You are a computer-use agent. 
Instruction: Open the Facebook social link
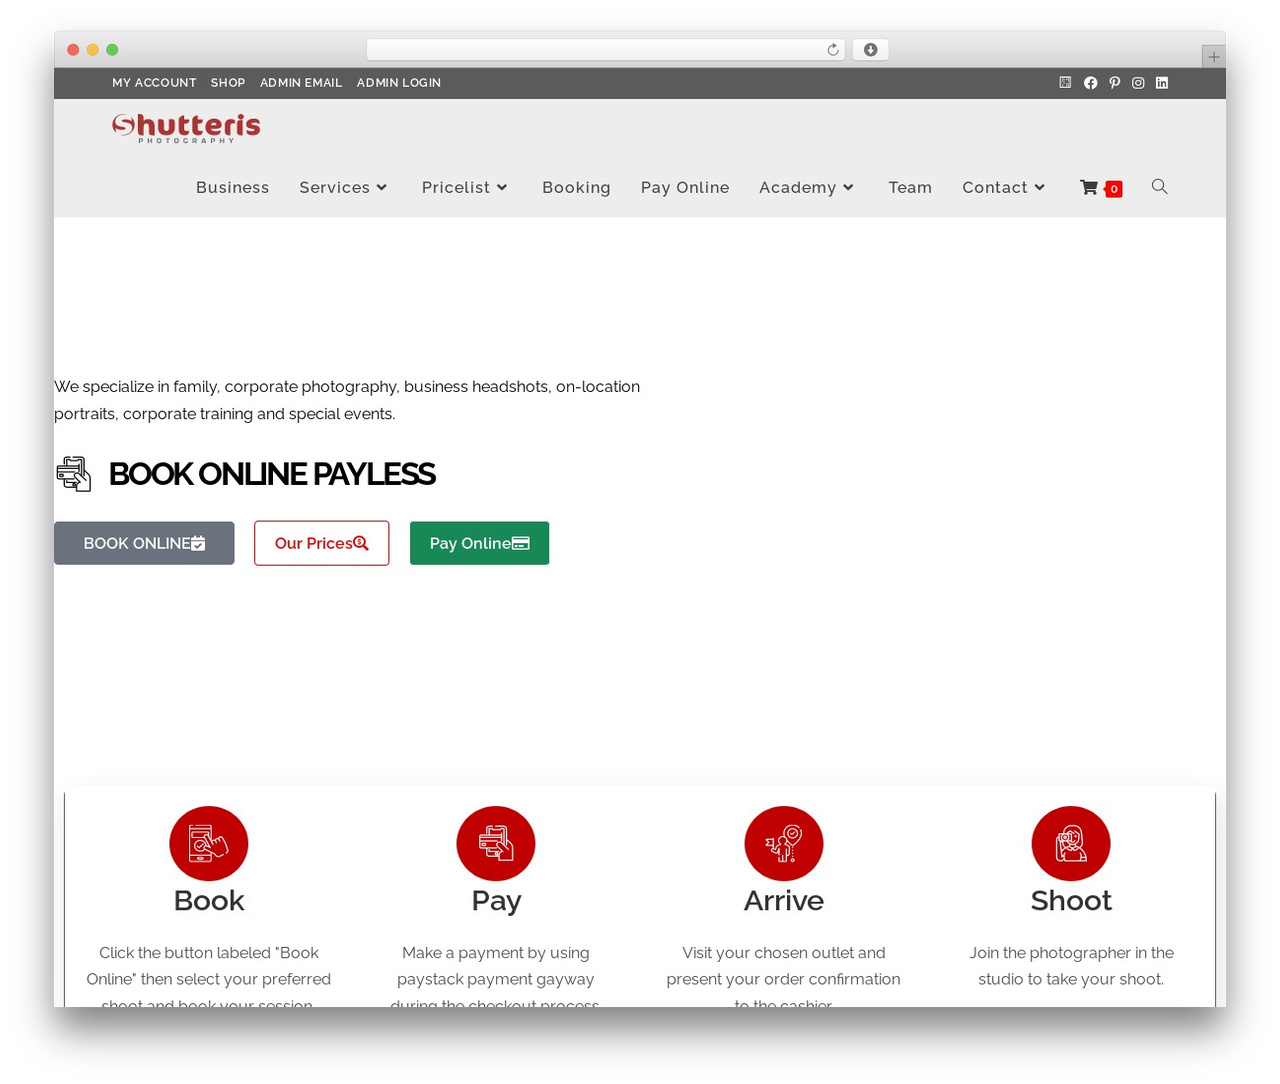click(x=1090, y=83)
